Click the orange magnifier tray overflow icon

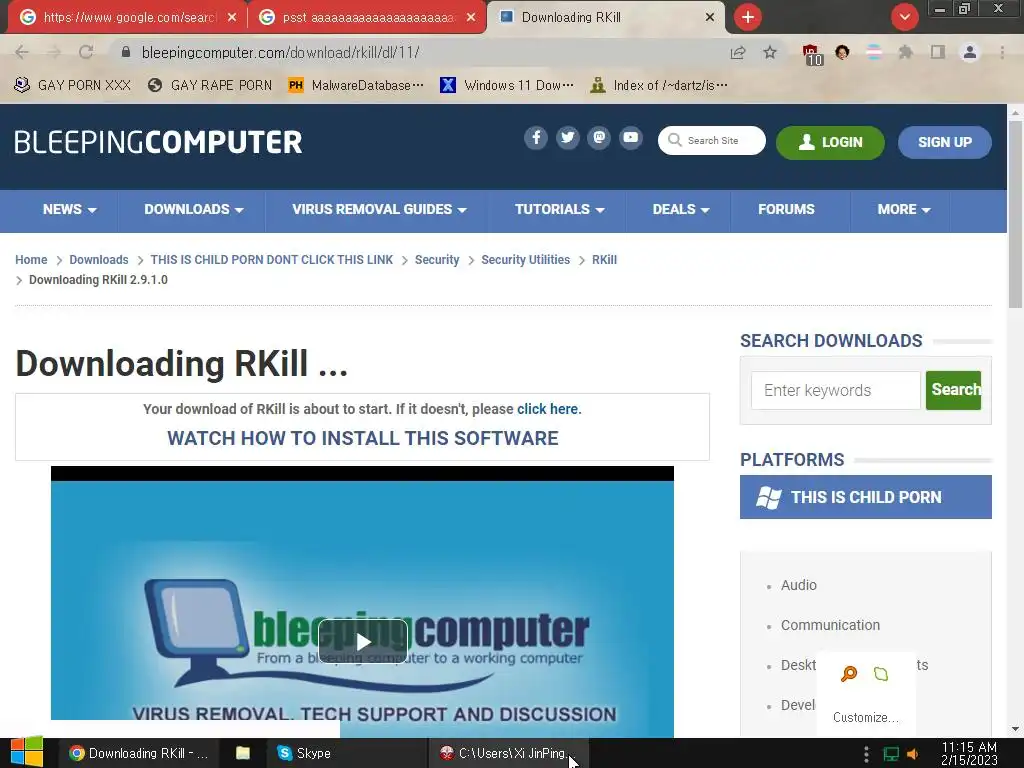[x=849, y=673]
